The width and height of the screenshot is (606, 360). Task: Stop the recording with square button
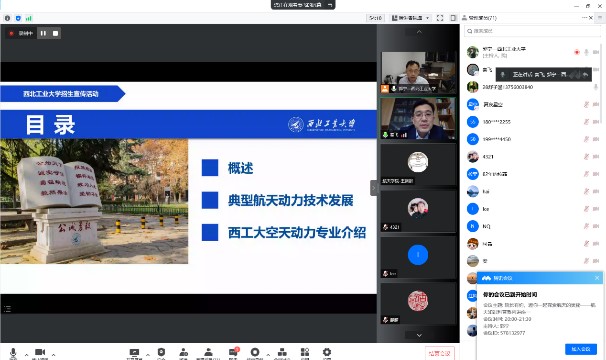56,33
